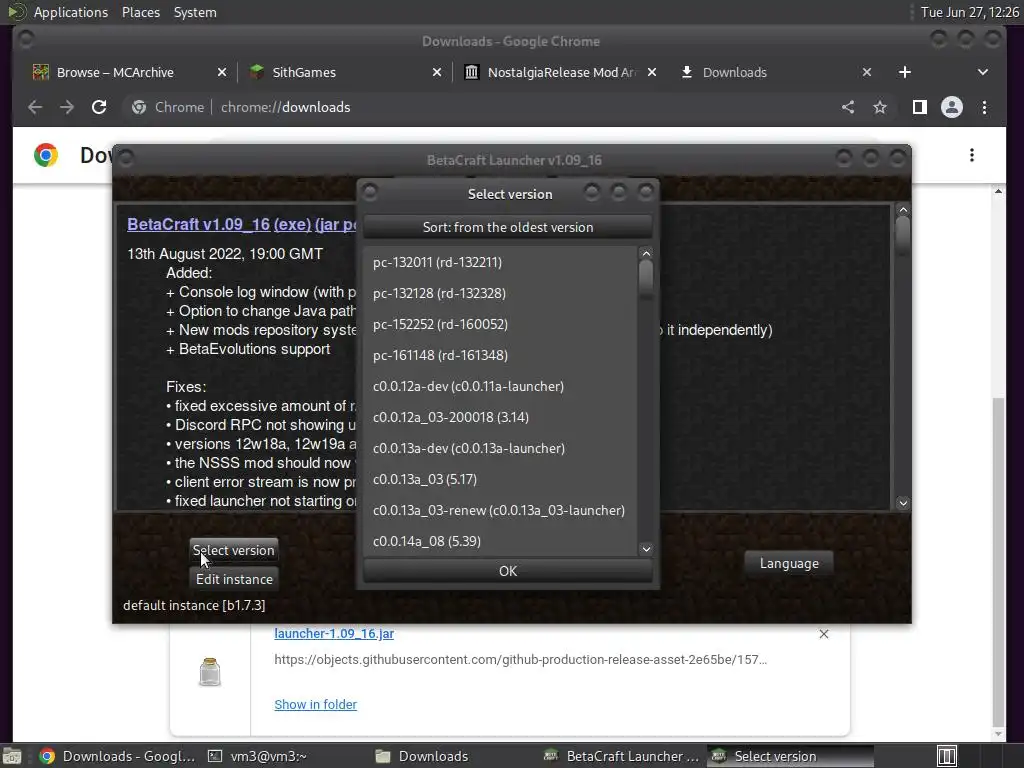Select version c0.0.12a_03-200018 (3.14)
Image resolution: width=1024 pixels, height=768 pixels.
point(500,417)
